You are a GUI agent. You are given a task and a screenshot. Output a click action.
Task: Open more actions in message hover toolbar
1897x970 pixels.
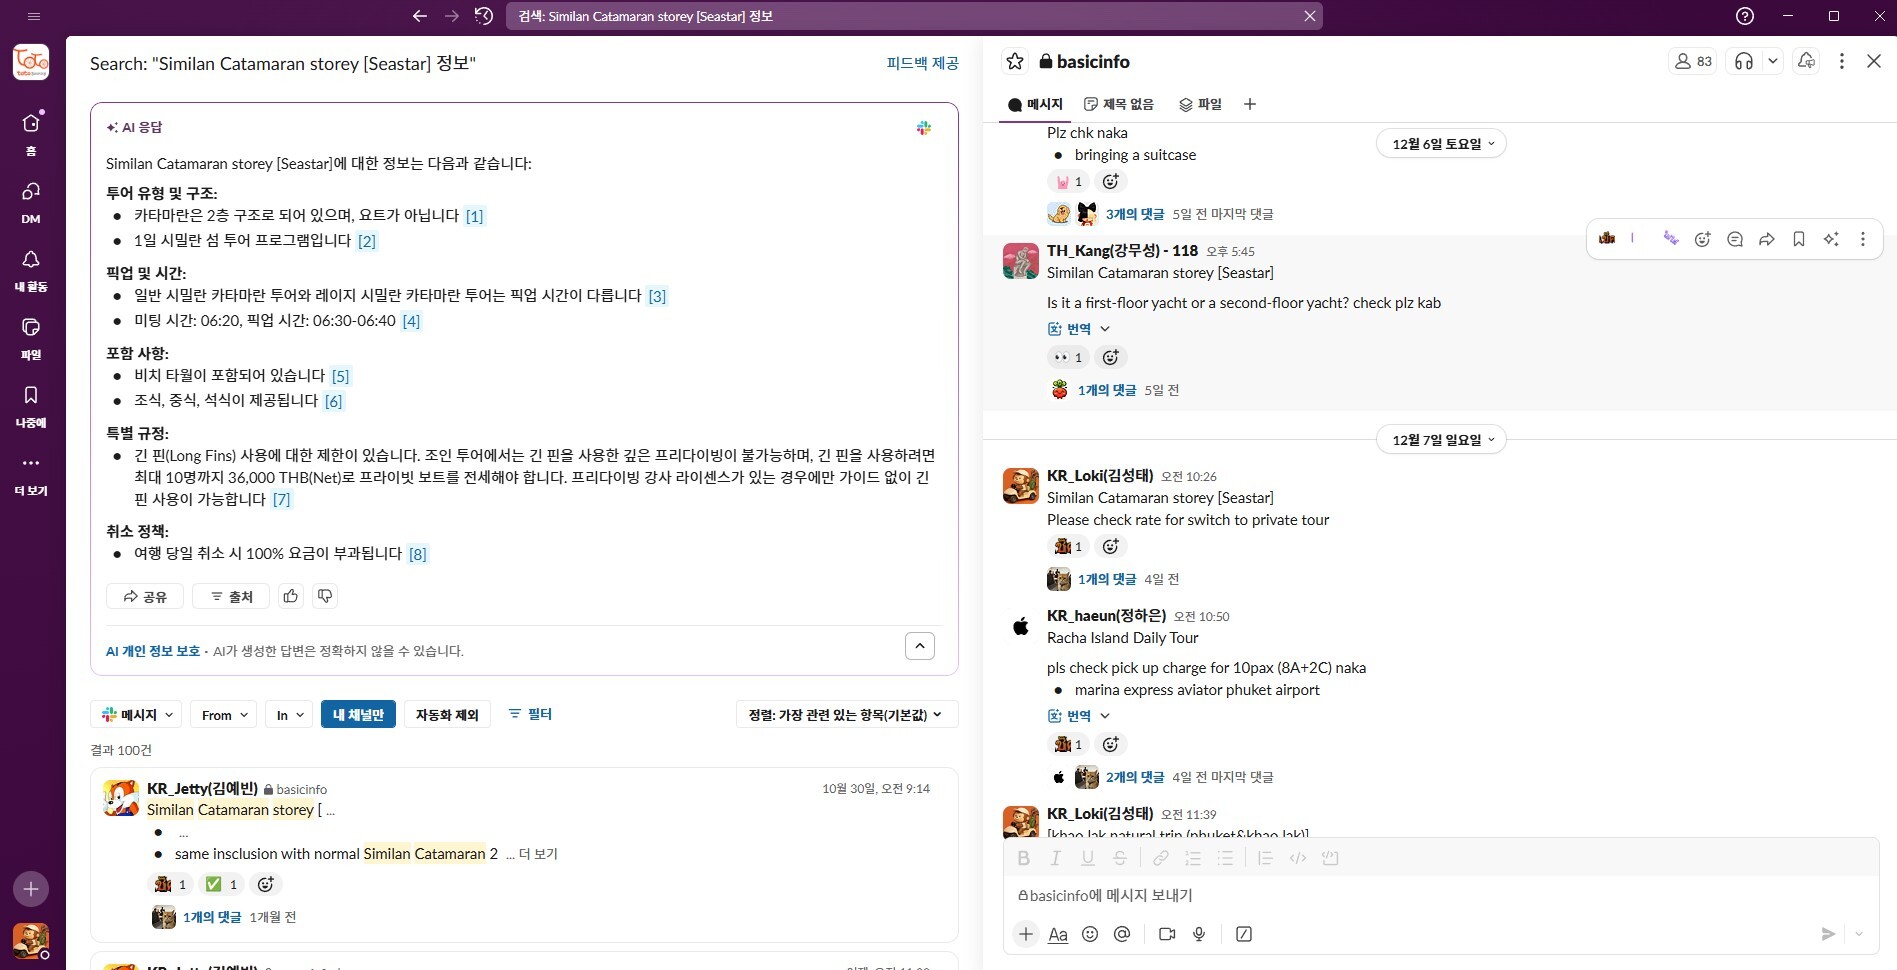coord(1863,239)
